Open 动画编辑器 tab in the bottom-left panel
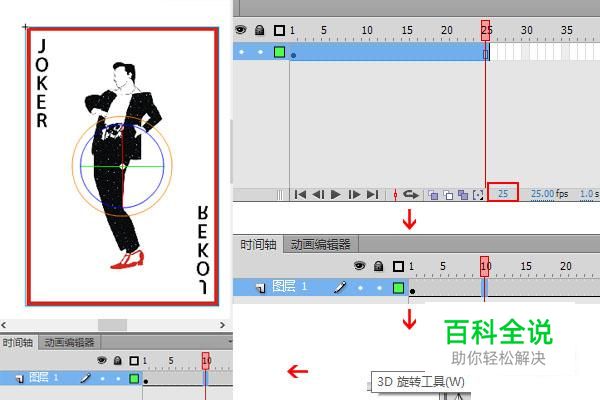Screen dimensions: 600x400 click(69, 342)
